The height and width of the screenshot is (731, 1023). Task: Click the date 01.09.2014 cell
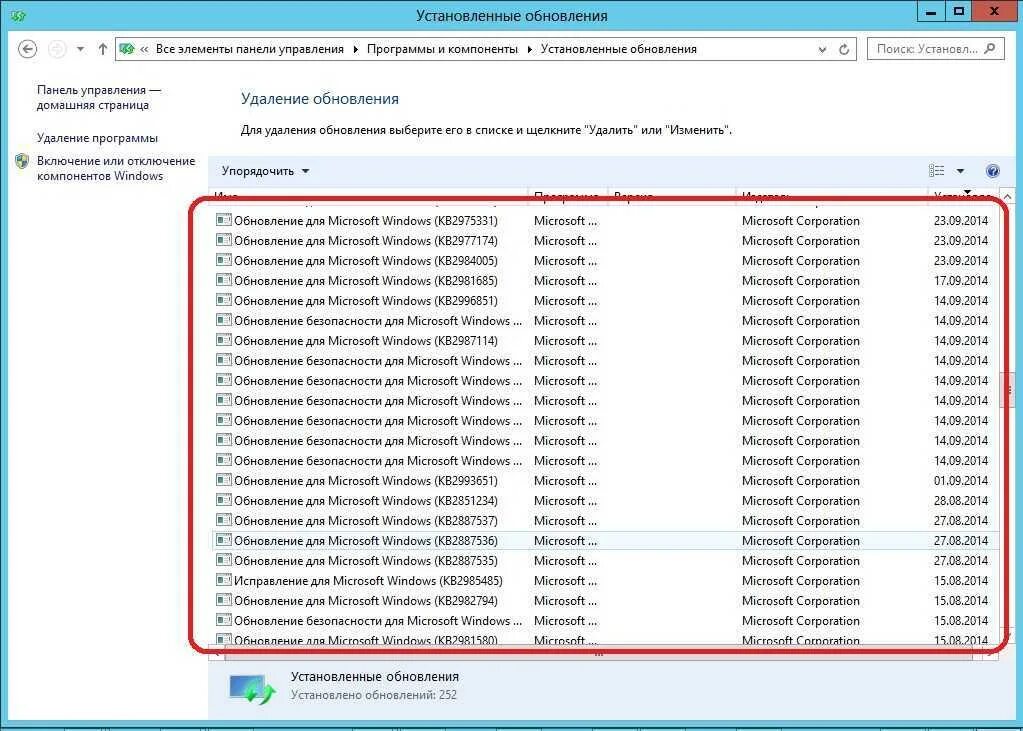tap(961, 480)
